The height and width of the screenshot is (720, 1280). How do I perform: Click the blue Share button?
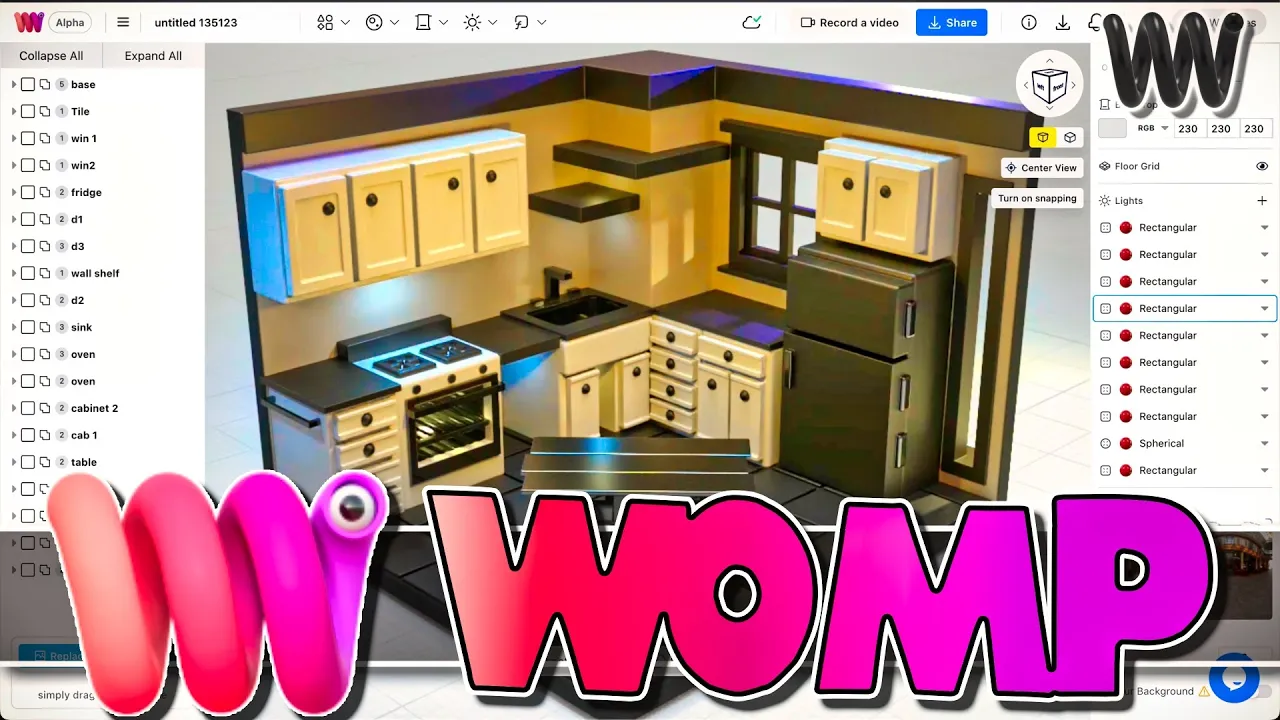tap(951, 22)
